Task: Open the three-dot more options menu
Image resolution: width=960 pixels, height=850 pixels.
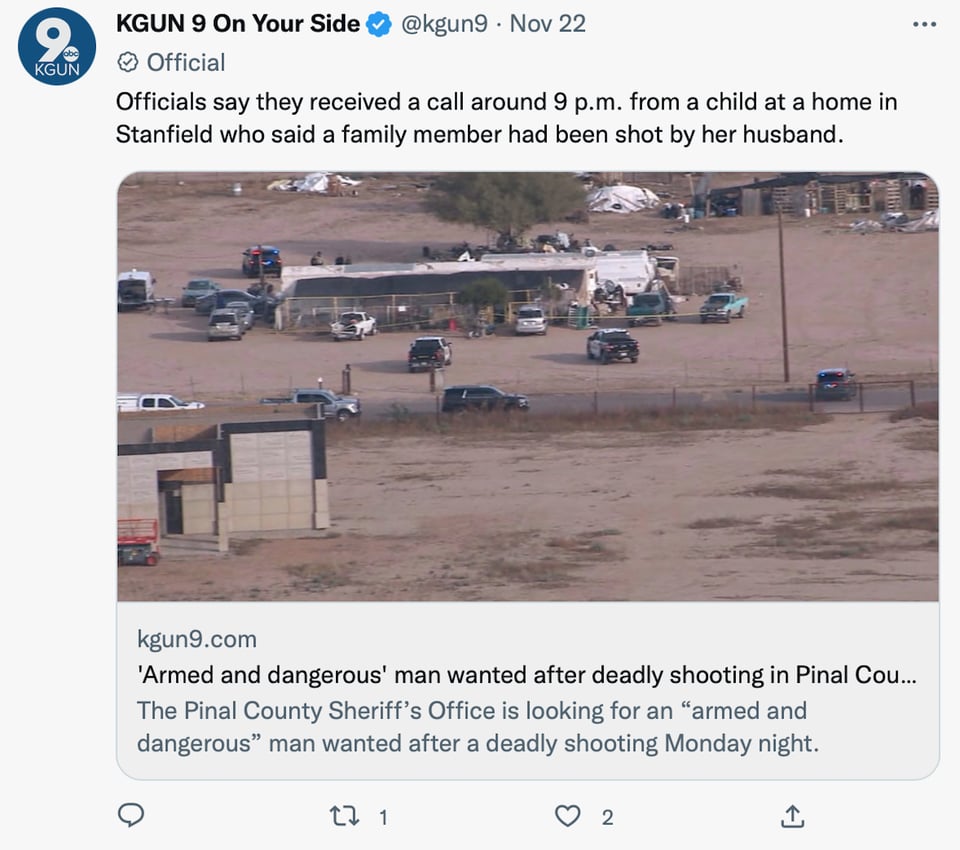Action: [924, 24]
